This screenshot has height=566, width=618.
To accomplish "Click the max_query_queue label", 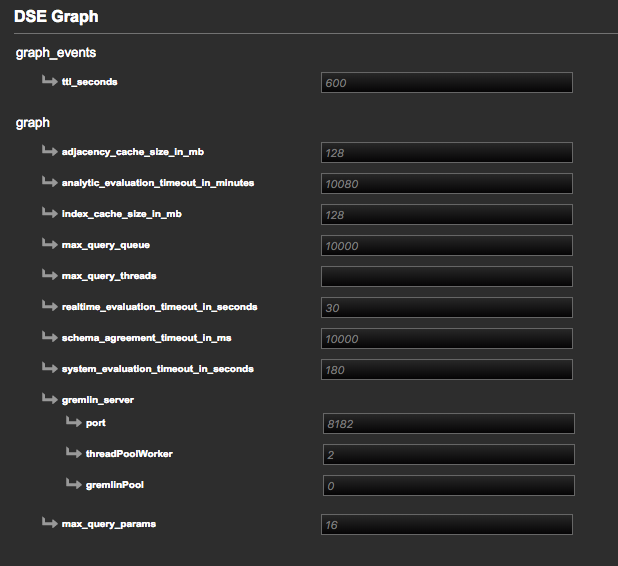I will (x=106, y=245).
